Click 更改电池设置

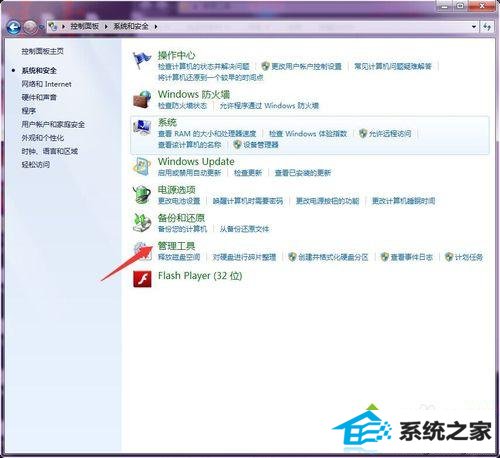179,201
